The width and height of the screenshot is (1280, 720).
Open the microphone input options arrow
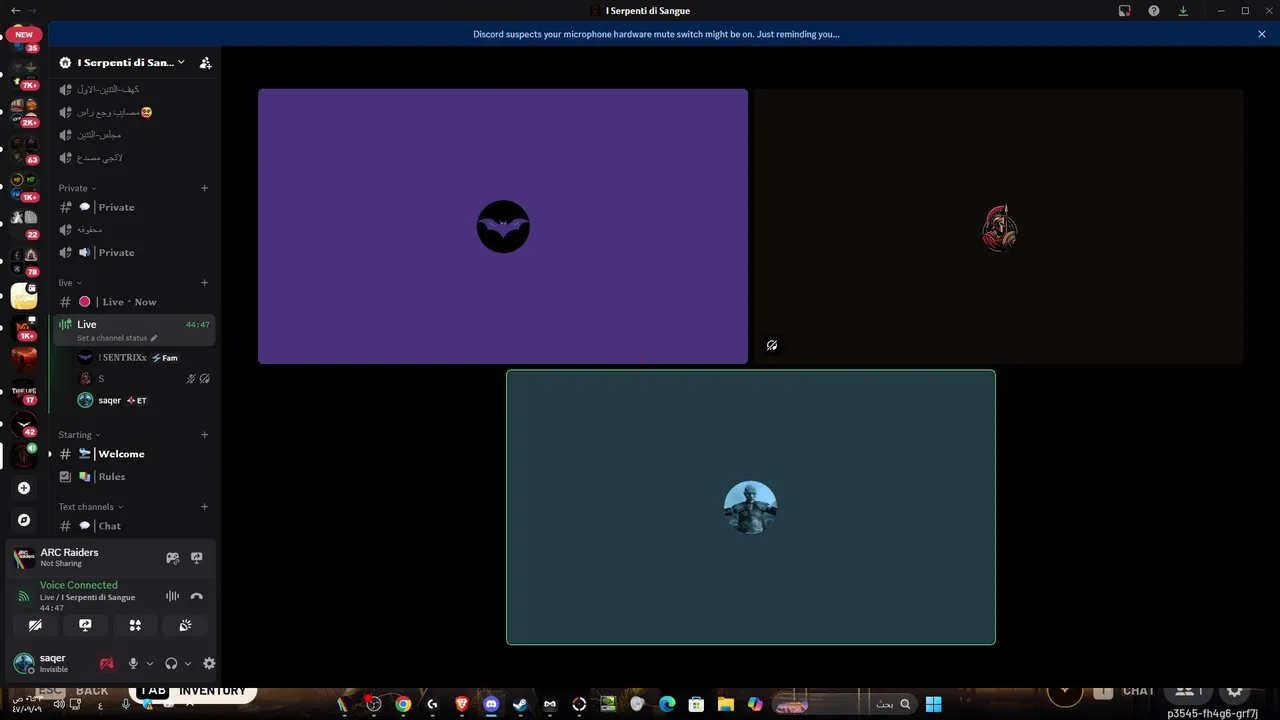tap(150, 663)
